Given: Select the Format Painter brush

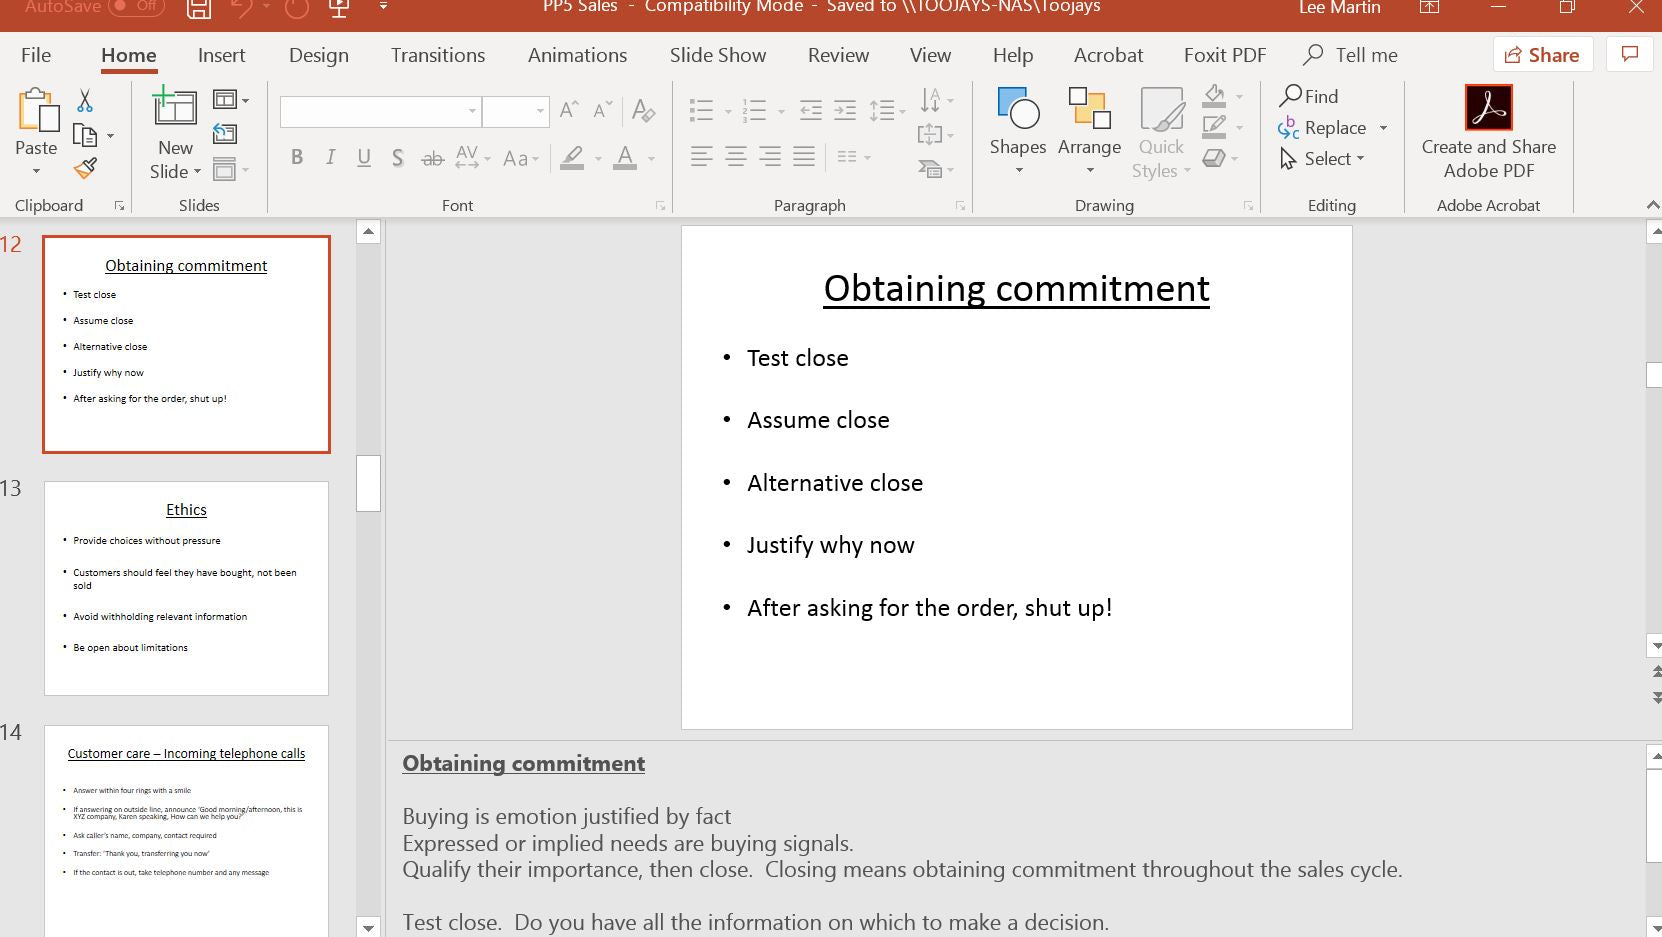Looking at the screenshot, I should point(86,169).
